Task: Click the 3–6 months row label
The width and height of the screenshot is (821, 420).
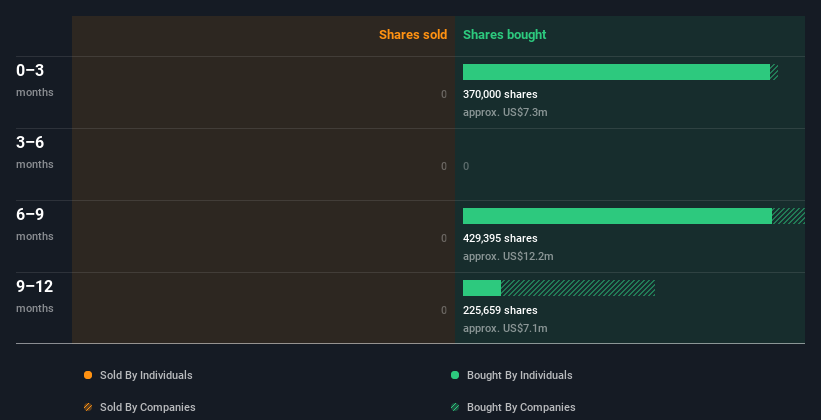Action: (x=35, y=152)
